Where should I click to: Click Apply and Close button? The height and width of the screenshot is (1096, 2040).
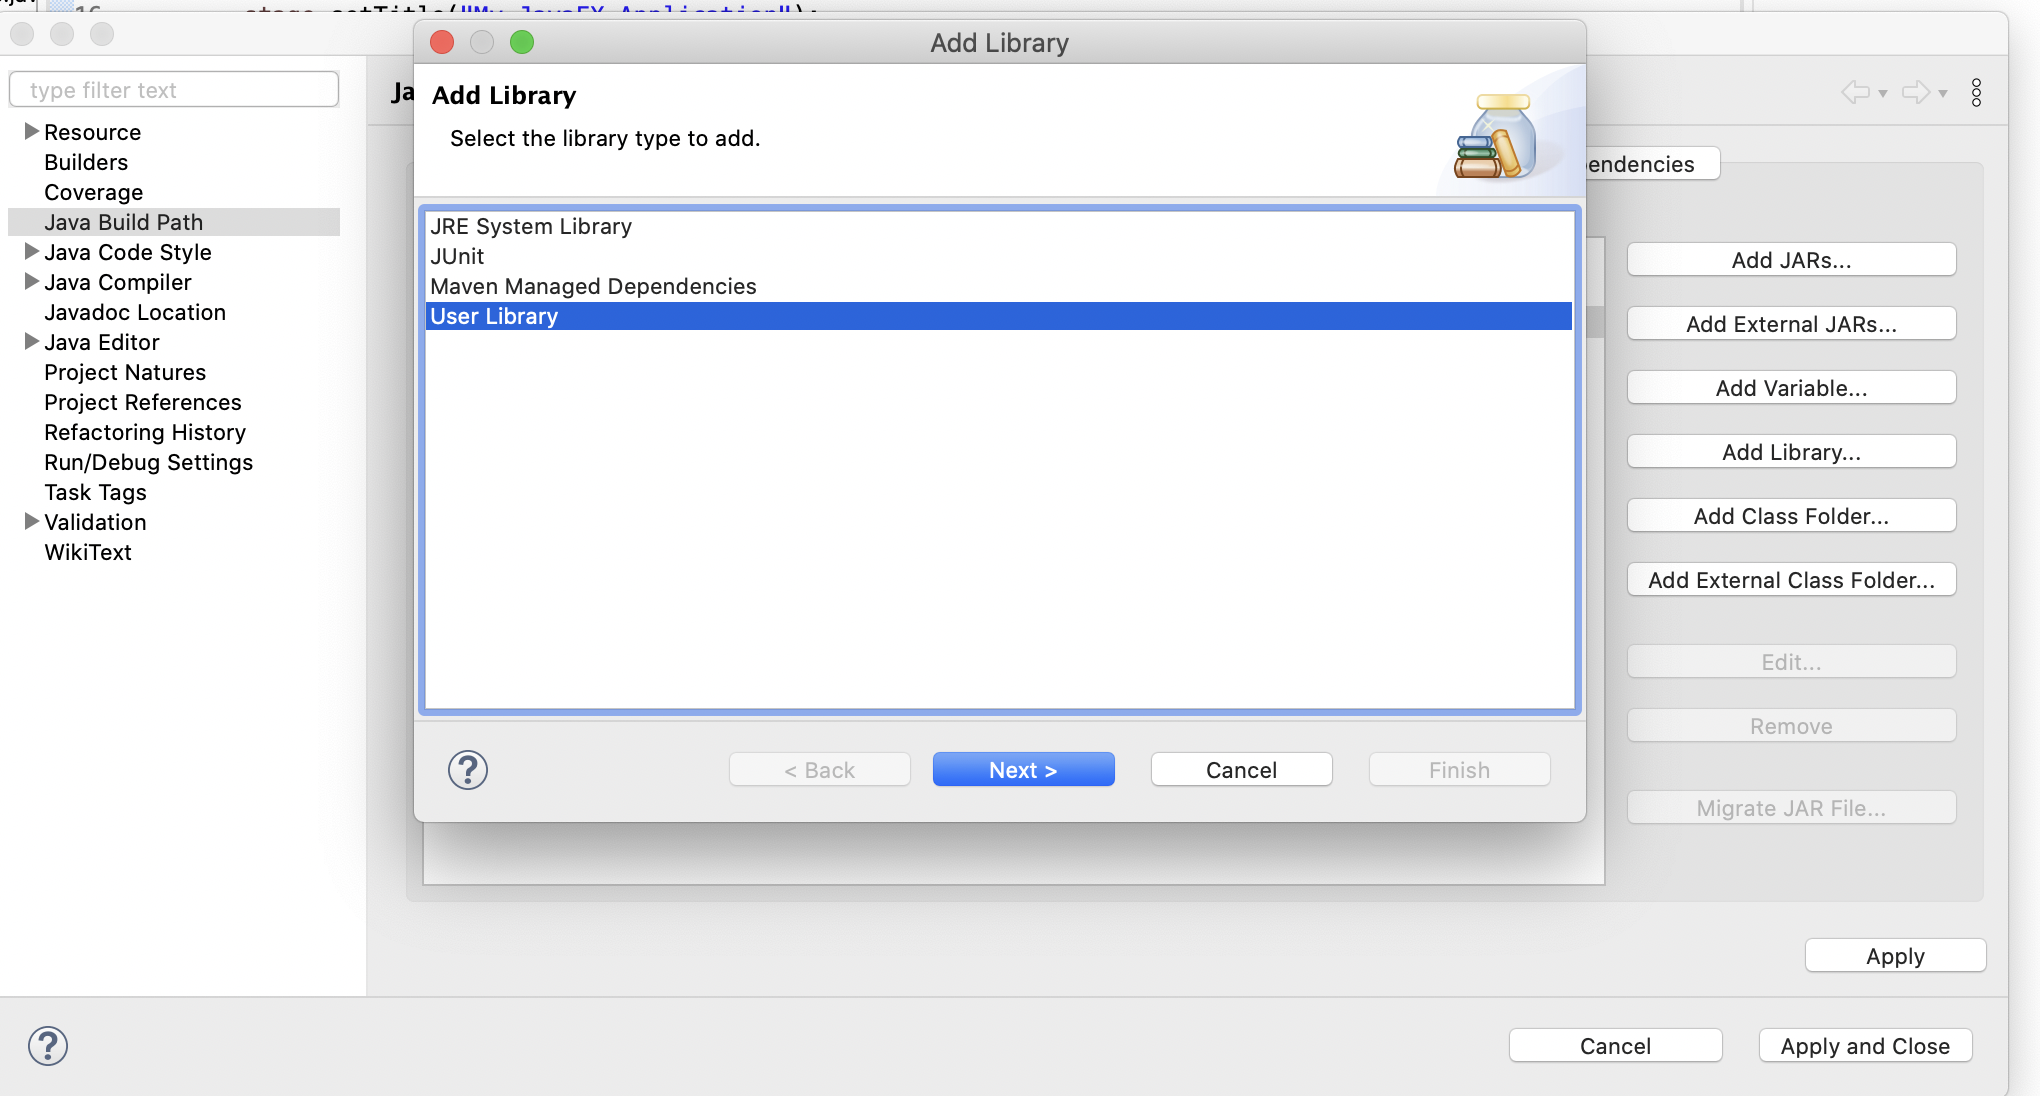pyautogui.click(x=1865, y=1046)
